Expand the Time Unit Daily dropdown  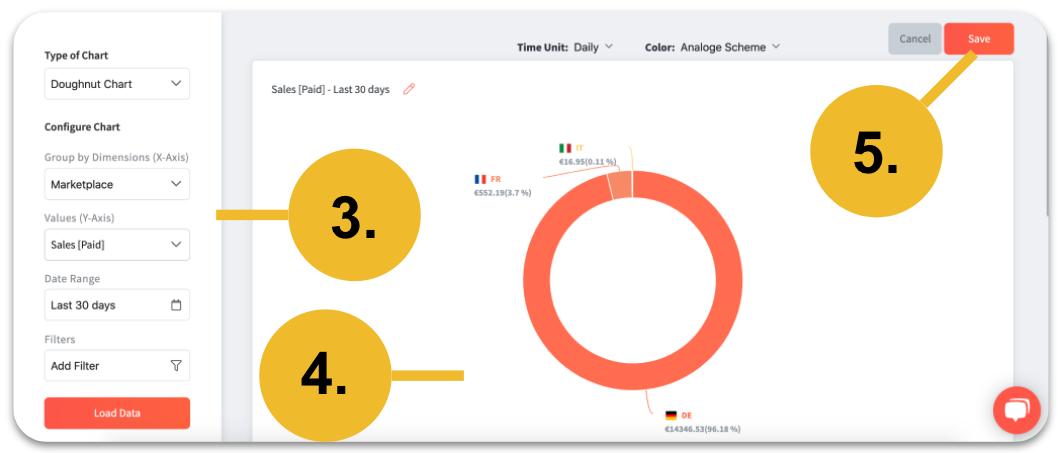point(594,47)
